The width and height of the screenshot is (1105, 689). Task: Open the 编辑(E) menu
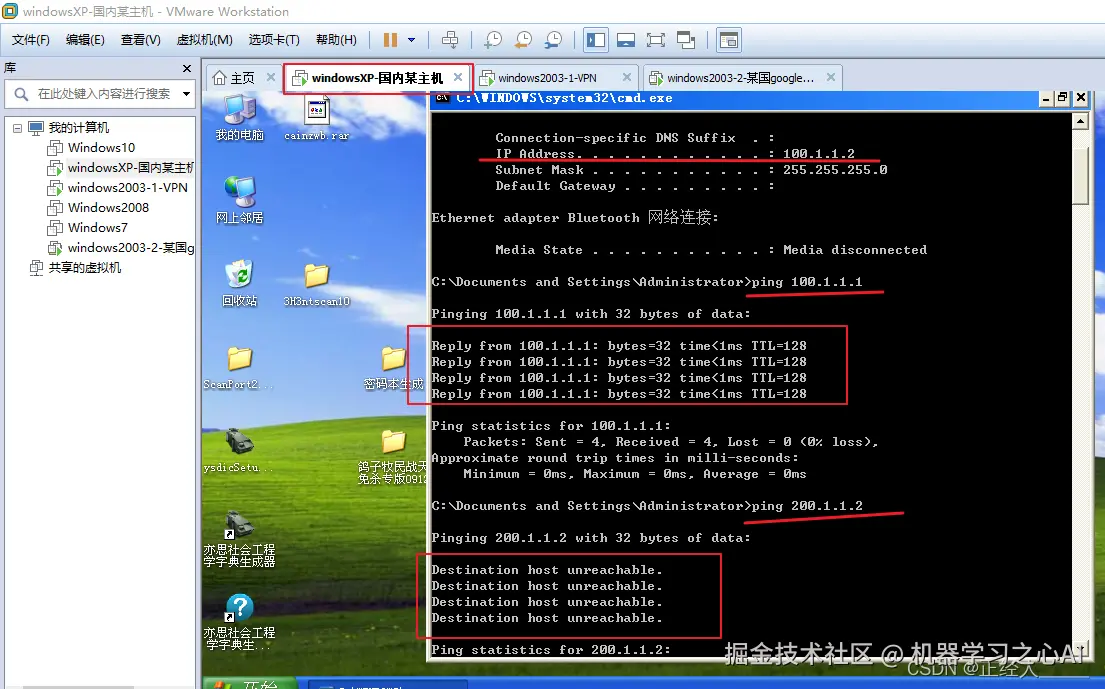pyautogui.click(x=85, y=40)
